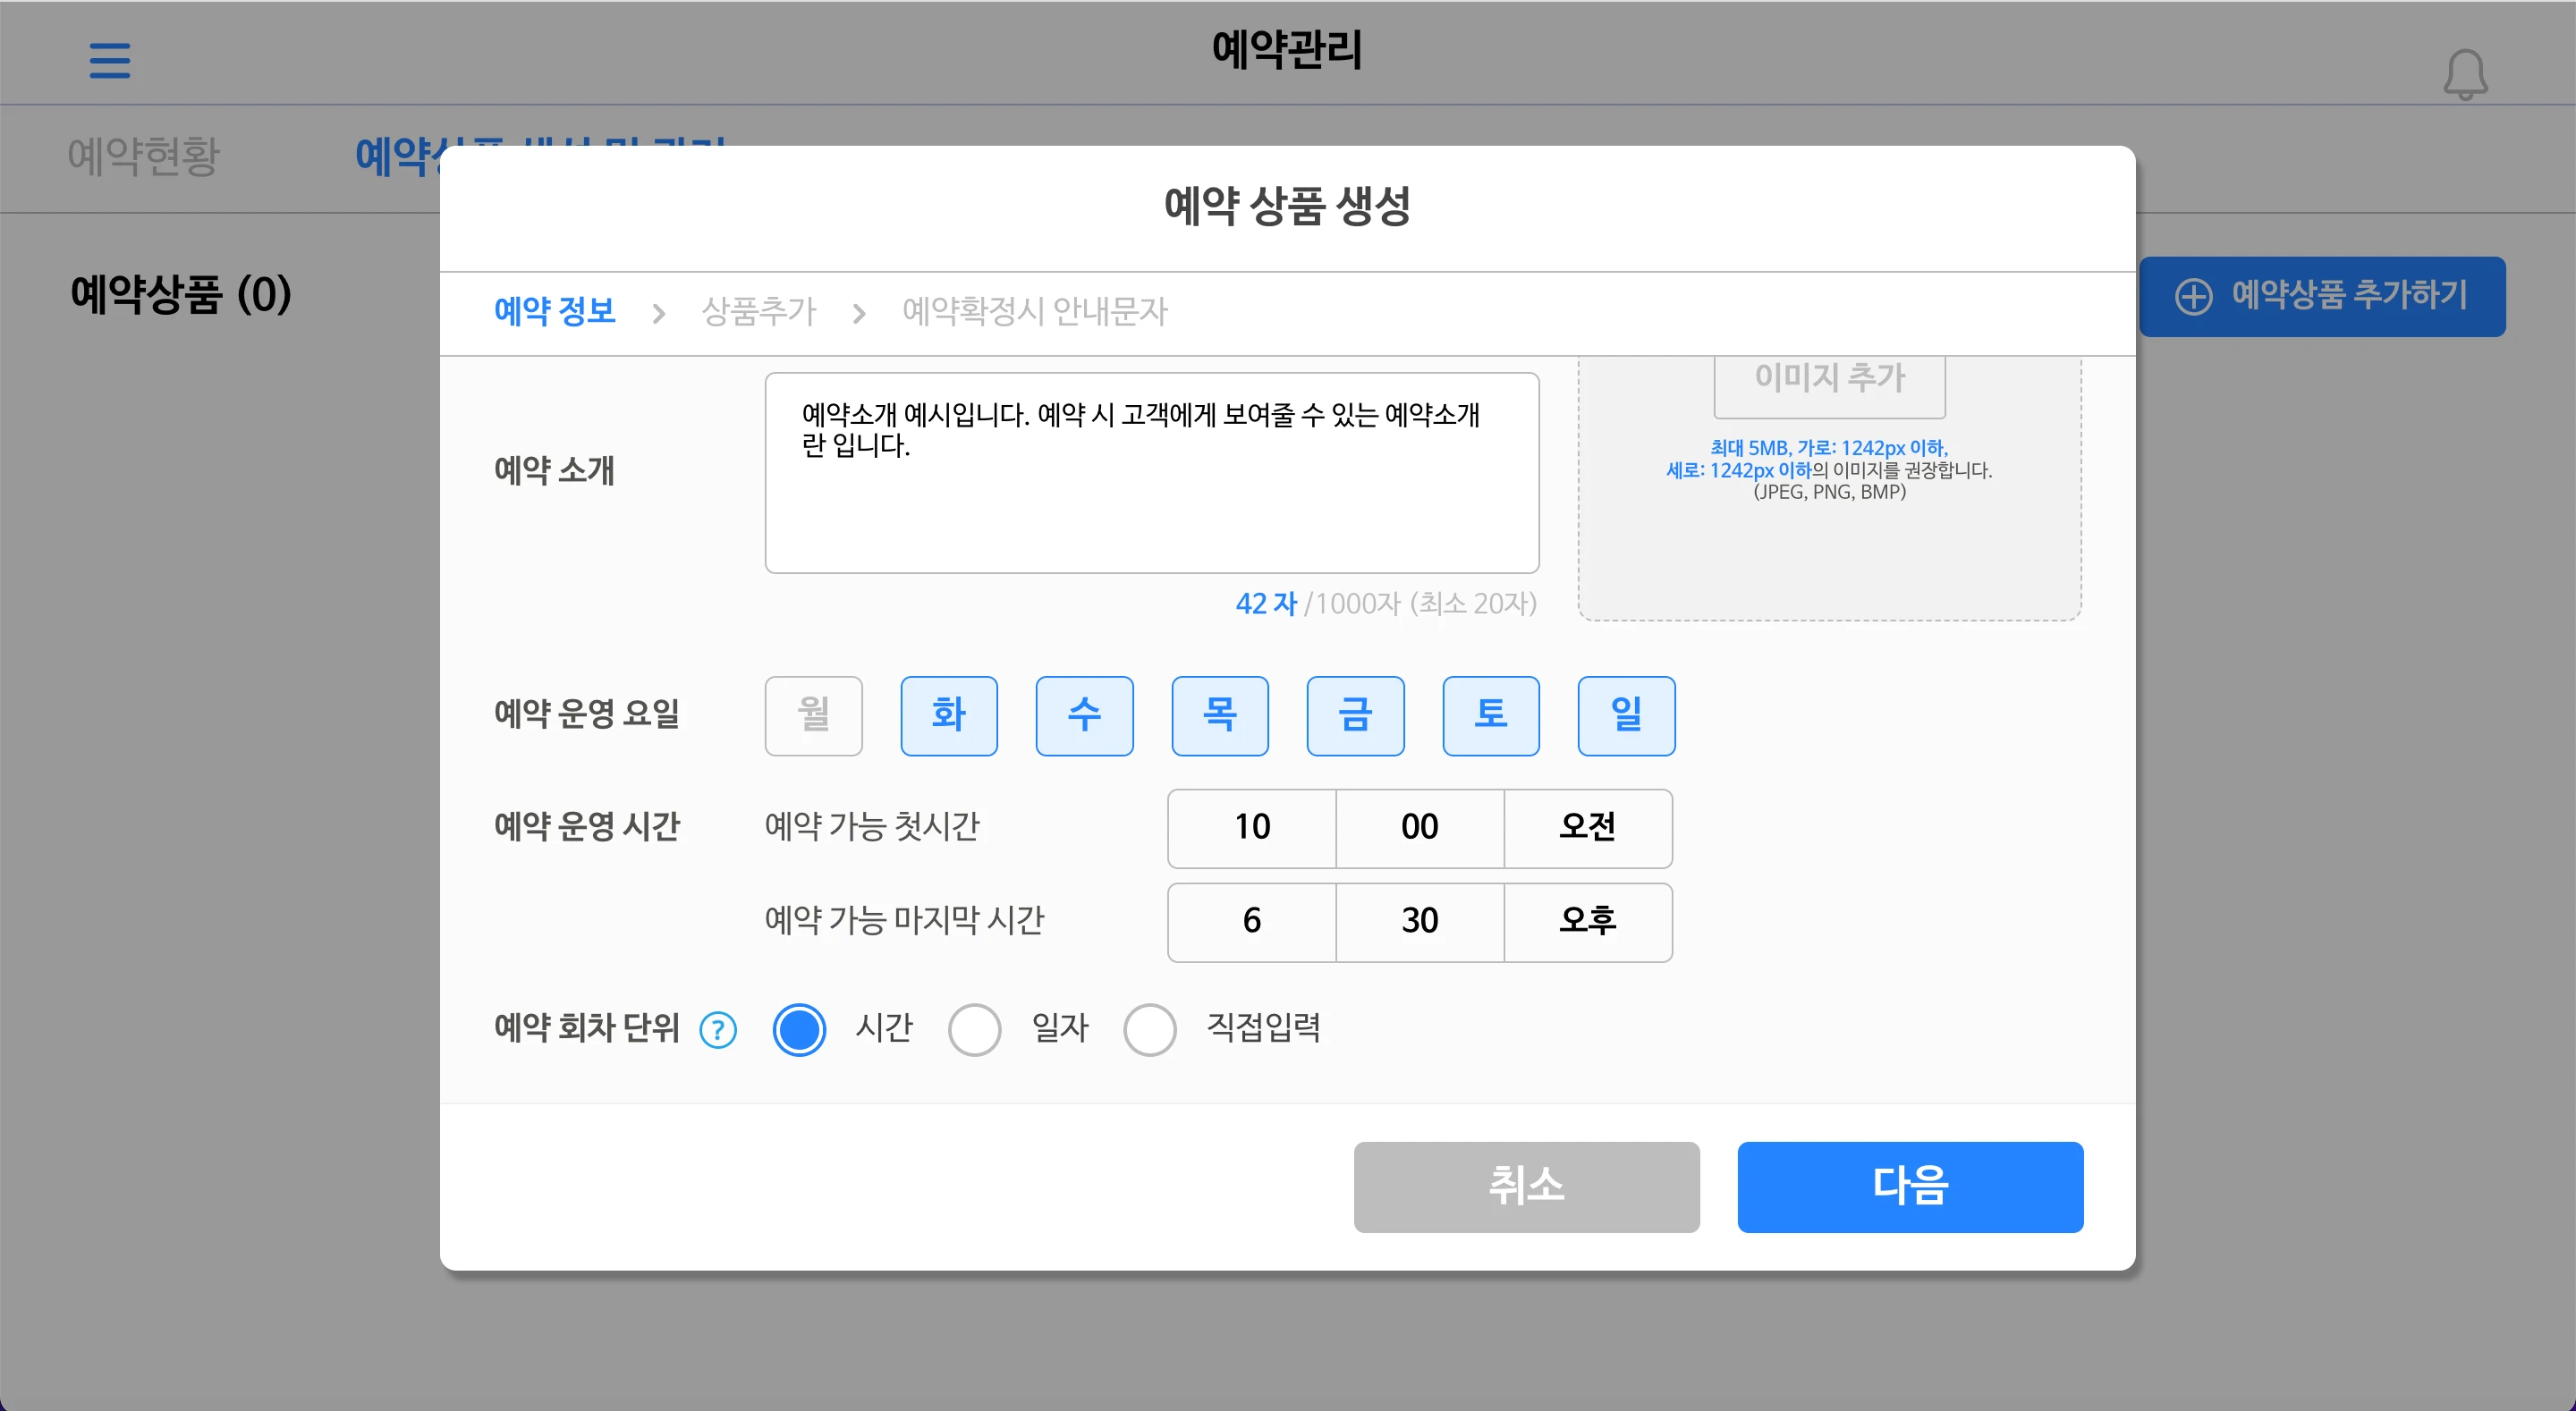Screen dimensions: 2576x1411
Task: Toggle Saturday (토) operating day
Action: pyautogui.click(x=1490, y=715)
